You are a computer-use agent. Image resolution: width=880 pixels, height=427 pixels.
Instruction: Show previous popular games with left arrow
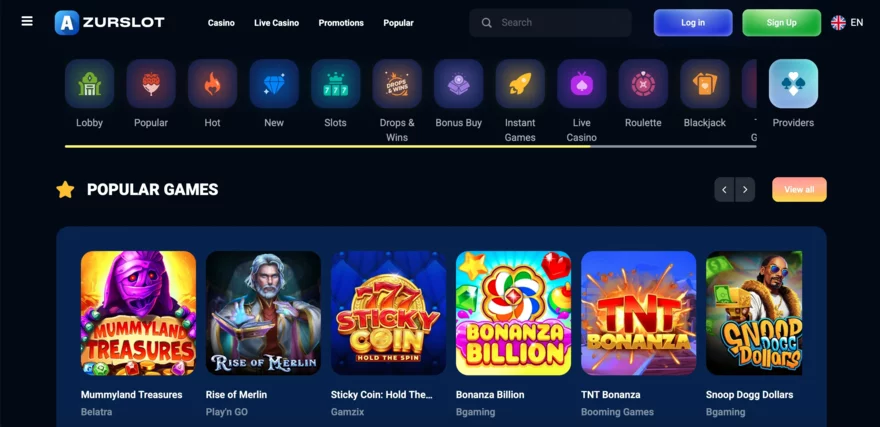[724, 190]
